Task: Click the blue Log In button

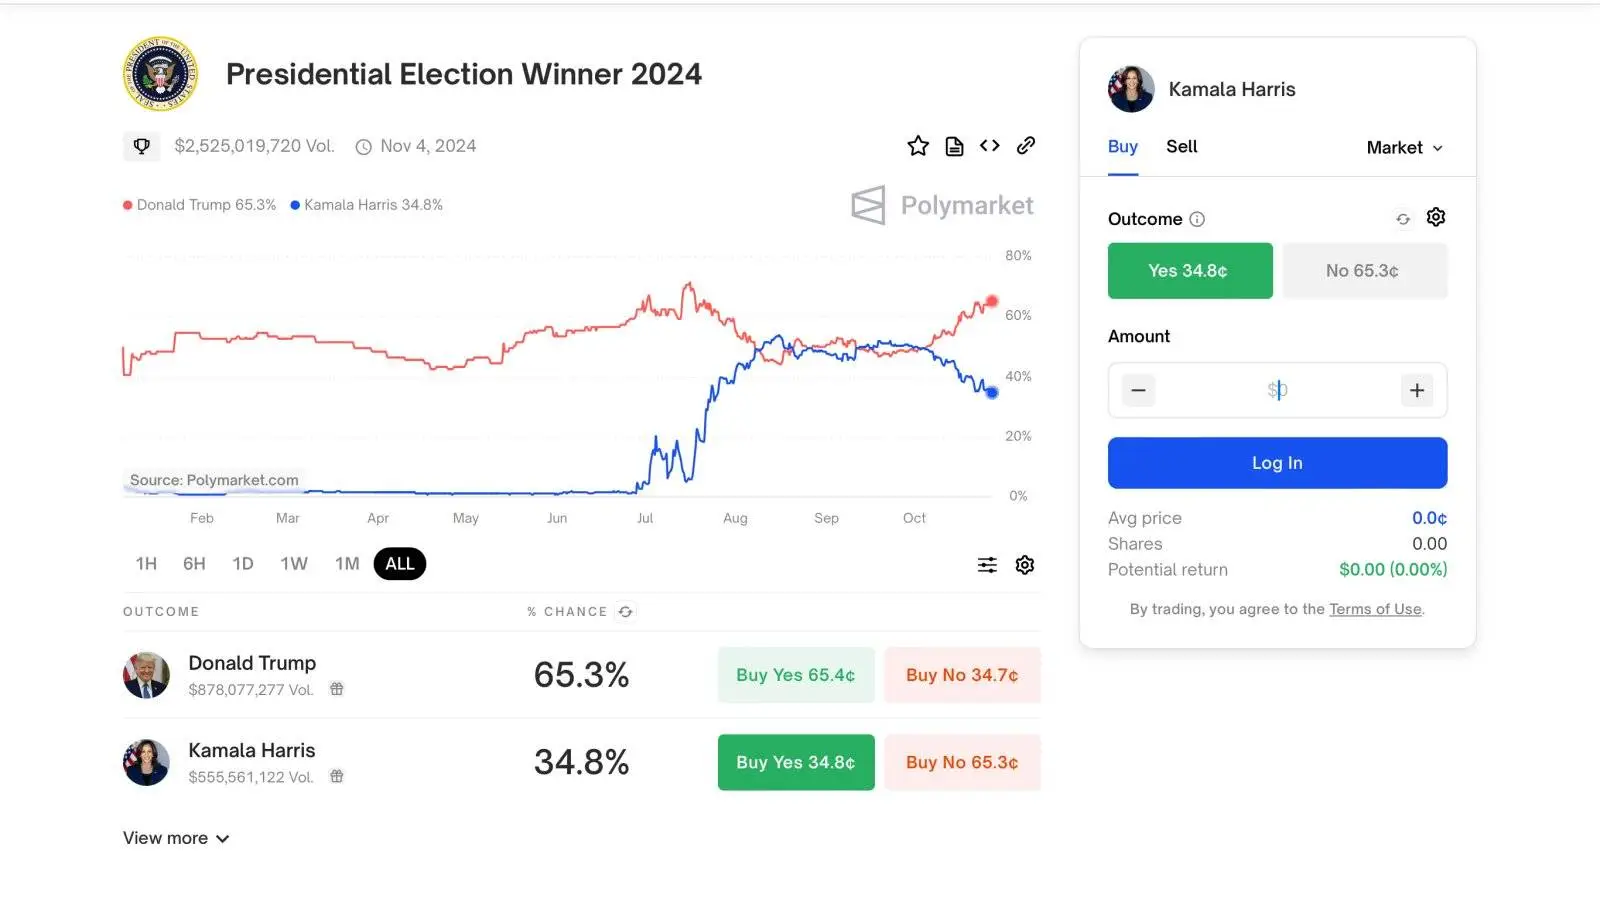Action: (x=1277, y=463)
